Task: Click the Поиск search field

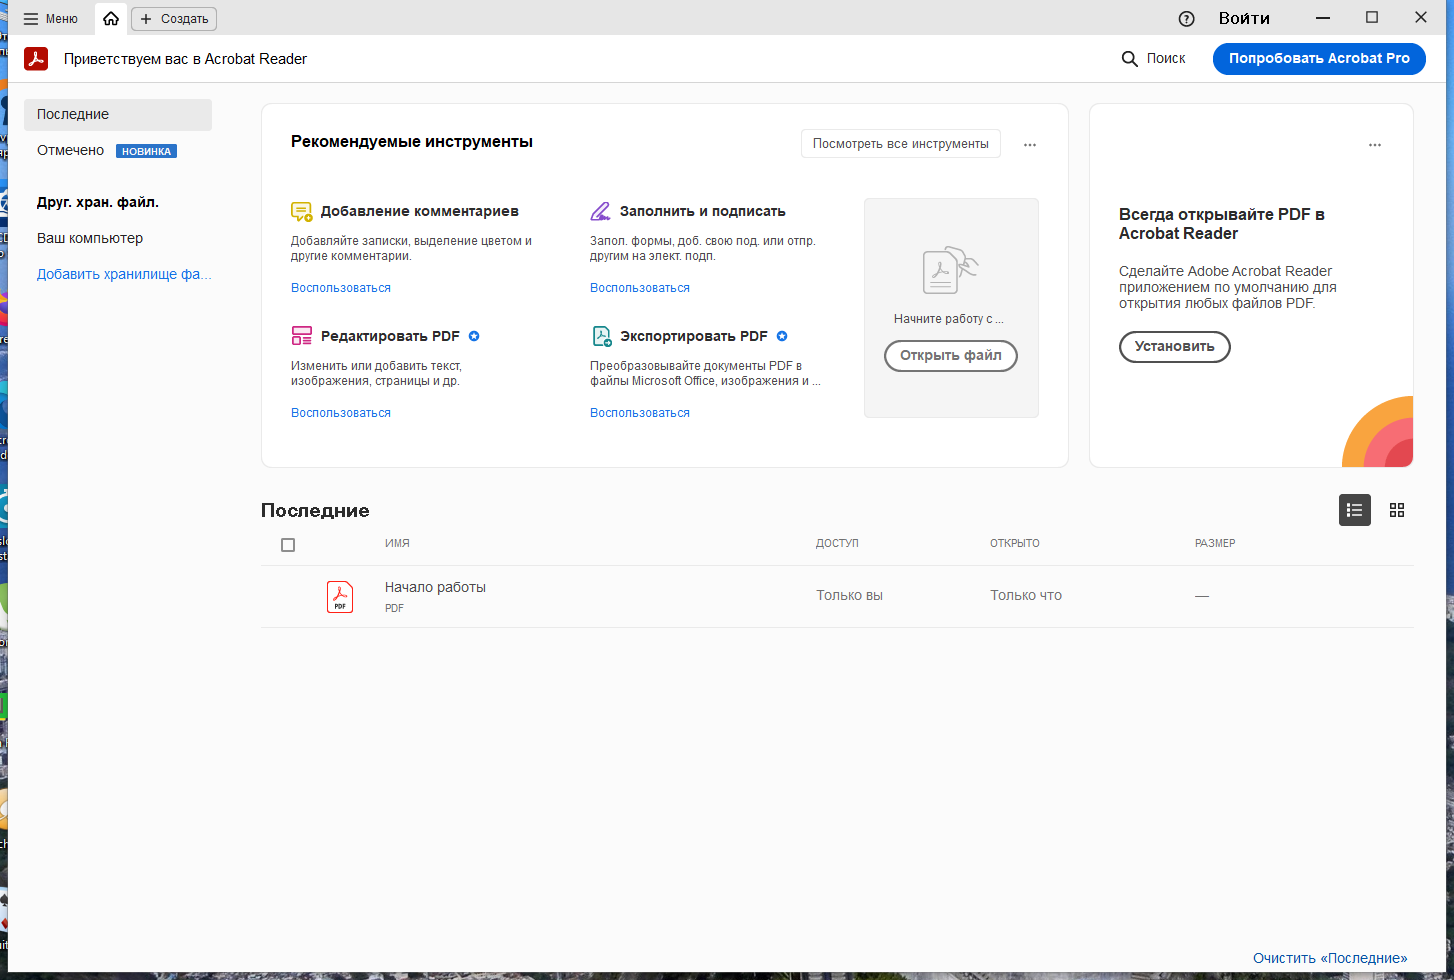Action: click(x=1154, y=59)
